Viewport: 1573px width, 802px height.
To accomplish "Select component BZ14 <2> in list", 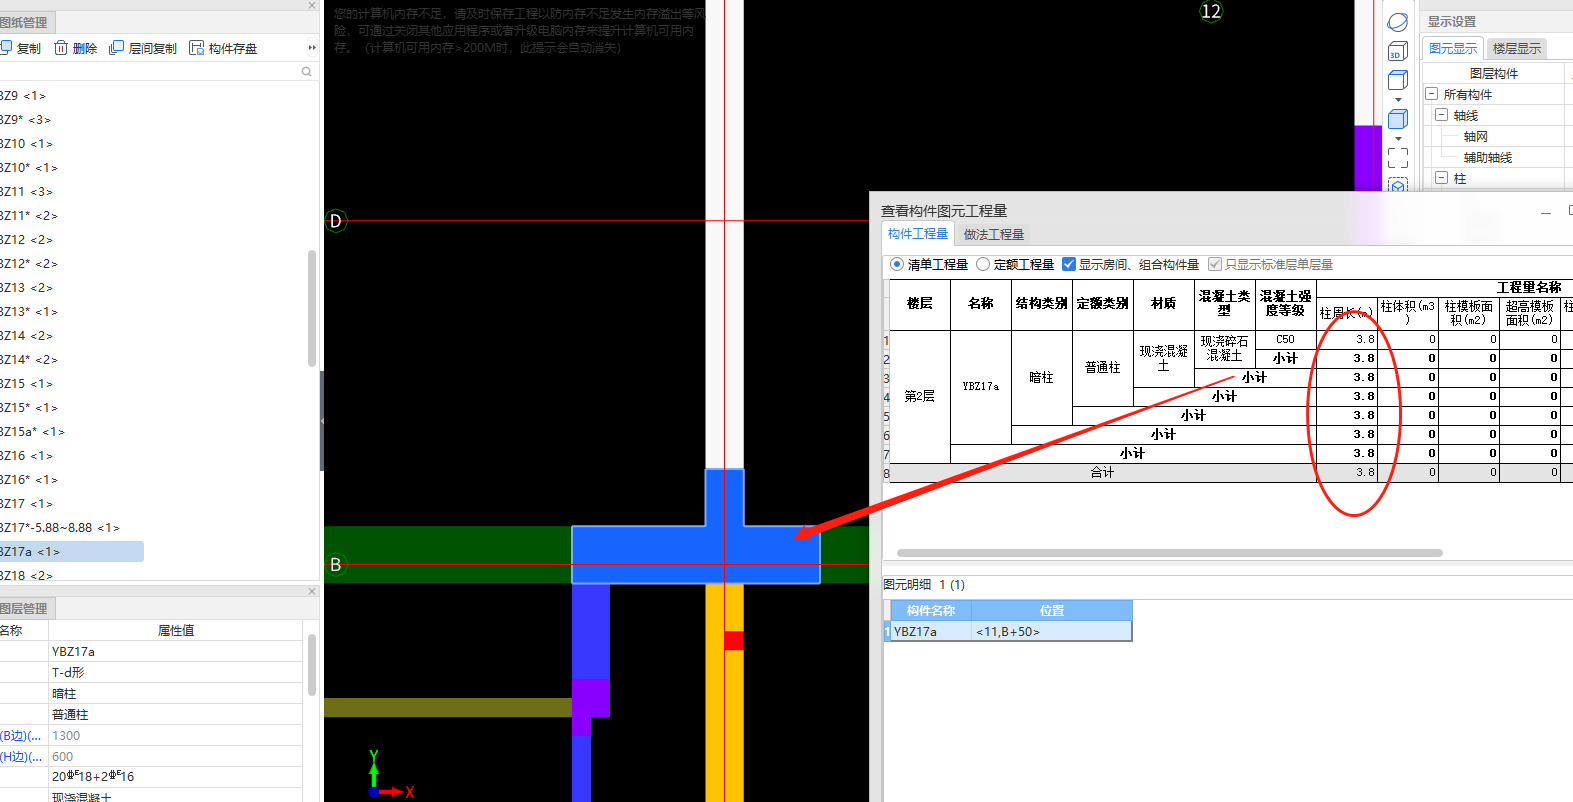I will click(27, 336).
